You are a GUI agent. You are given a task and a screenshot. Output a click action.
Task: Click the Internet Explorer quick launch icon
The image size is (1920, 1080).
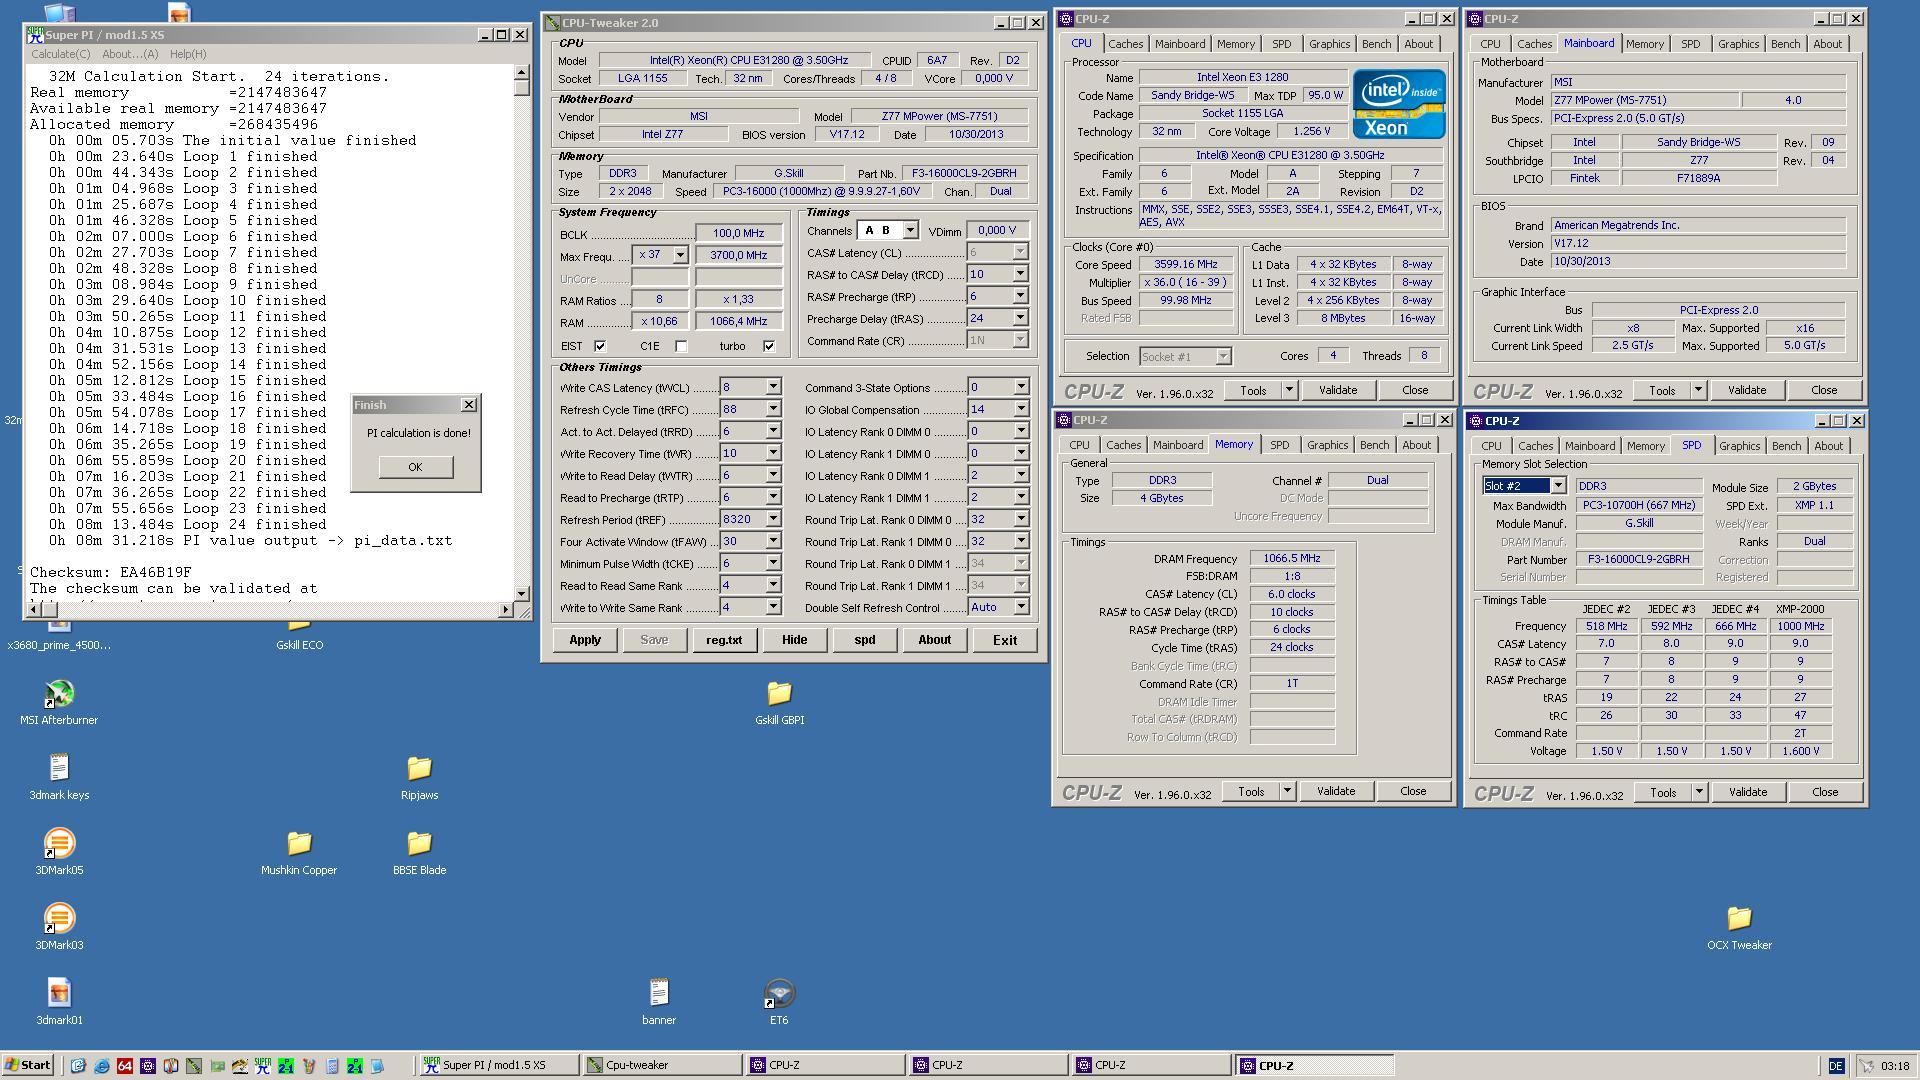(102, 1066)
